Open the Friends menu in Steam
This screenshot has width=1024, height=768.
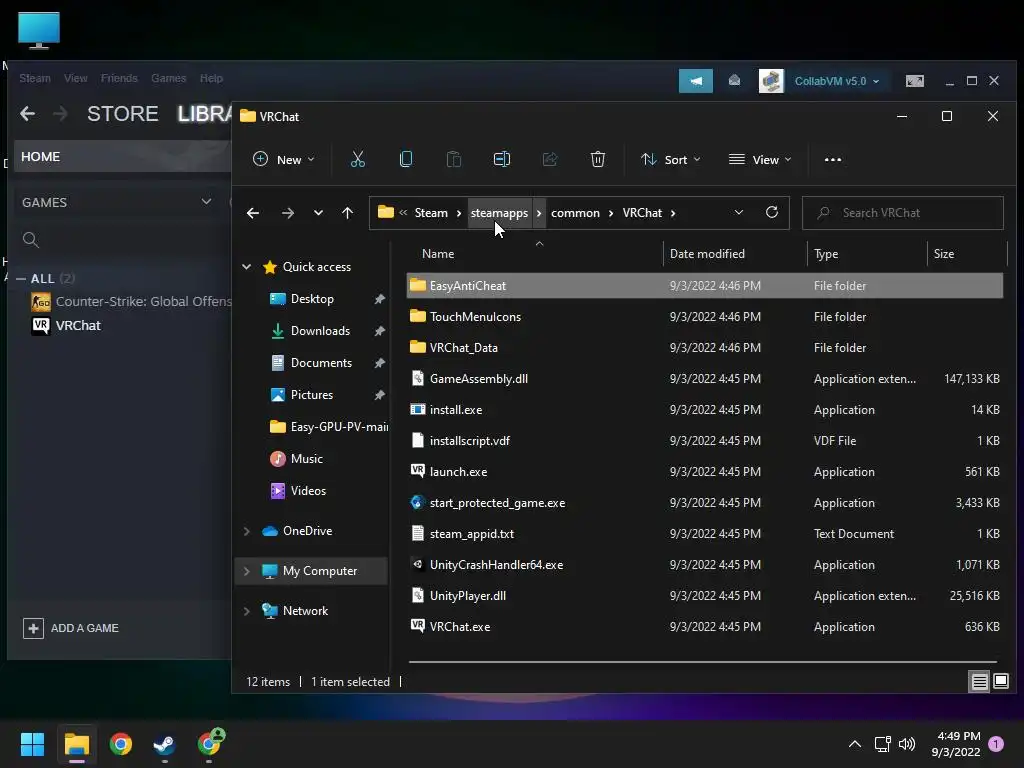tap(119, 78)
